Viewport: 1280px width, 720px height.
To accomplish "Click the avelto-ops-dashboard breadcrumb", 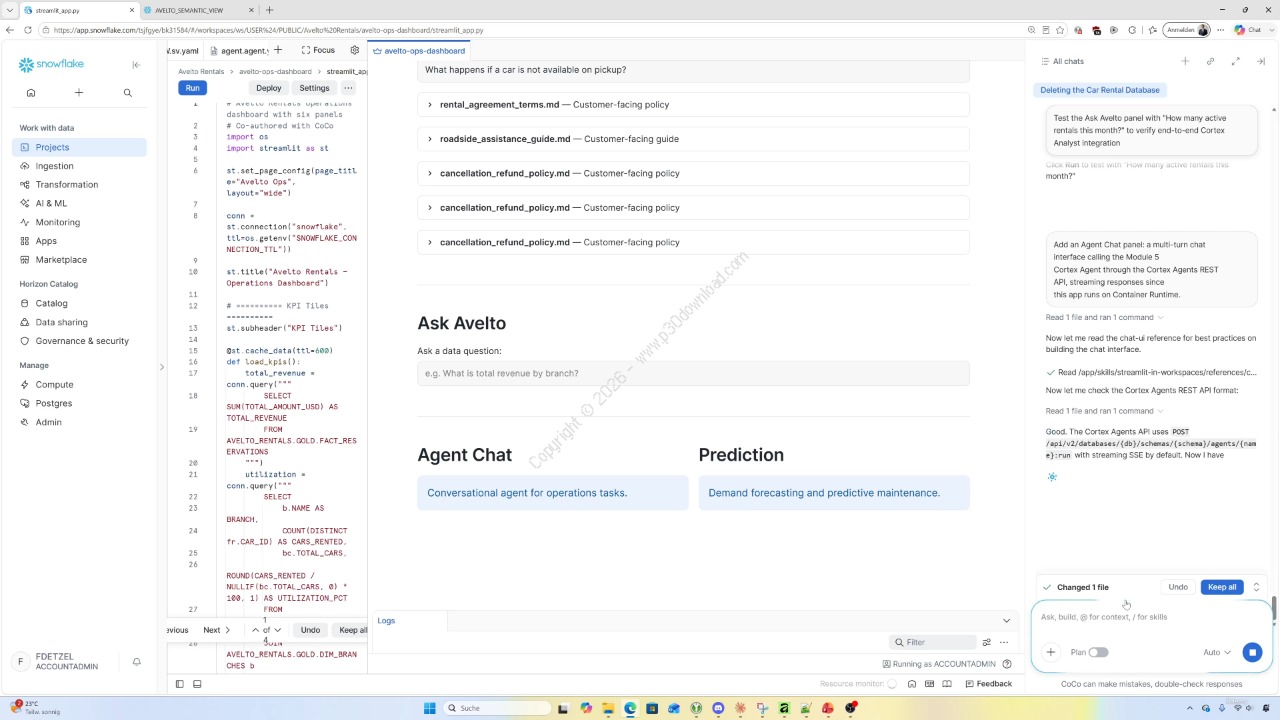I will pyautogui.click(x=275, y=72).
